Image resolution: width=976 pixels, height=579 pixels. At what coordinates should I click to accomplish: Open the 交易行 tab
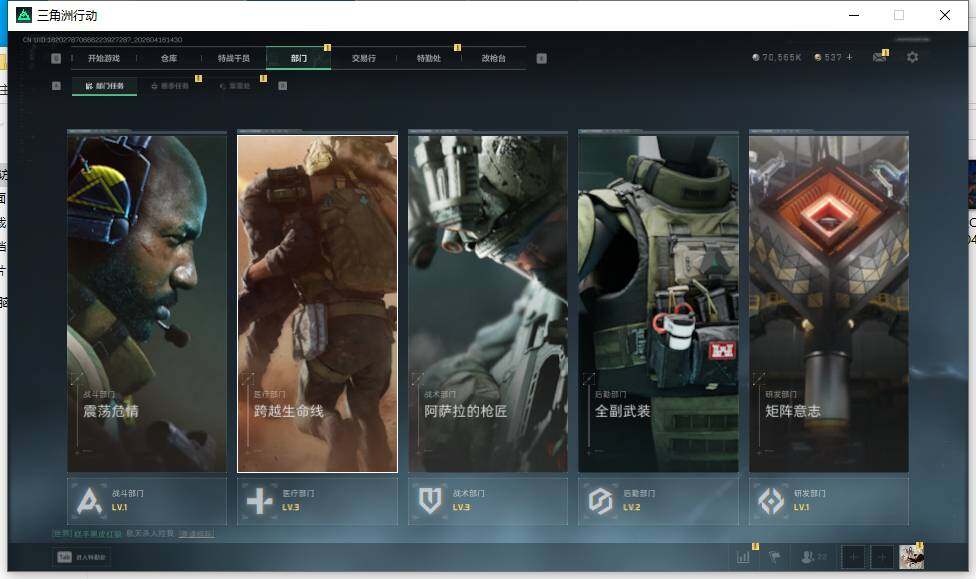(363, 58)
